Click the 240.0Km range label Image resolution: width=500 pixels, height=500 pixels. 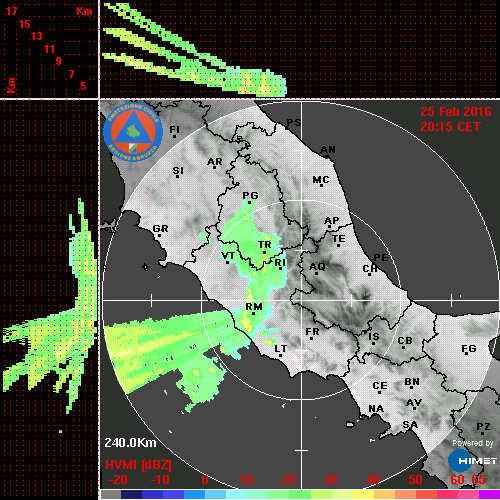(130, 443)
